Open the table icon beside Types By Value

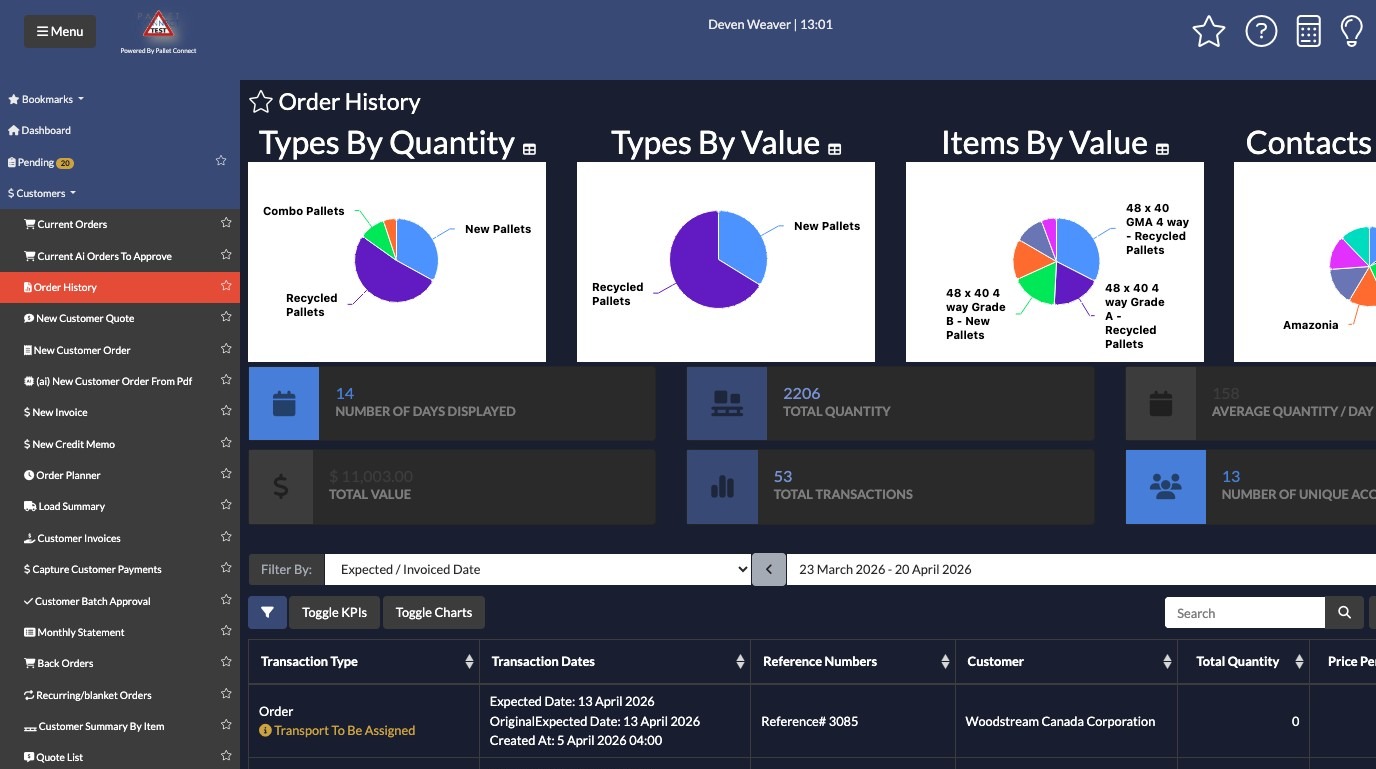(x=835, y=149)
